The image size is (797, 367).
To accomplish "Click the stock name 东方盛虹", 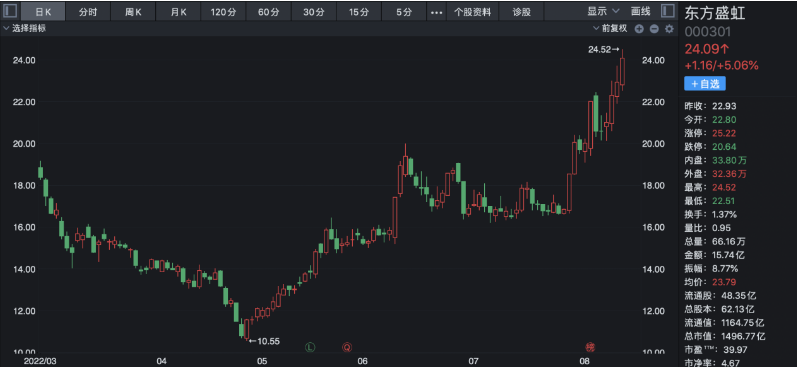I will (x=715, y=13).
